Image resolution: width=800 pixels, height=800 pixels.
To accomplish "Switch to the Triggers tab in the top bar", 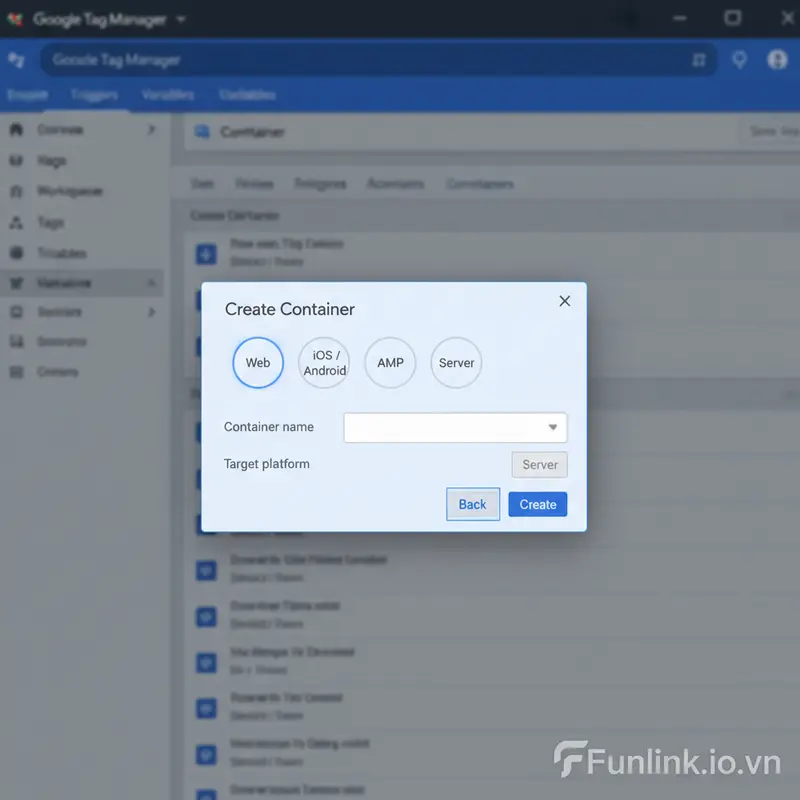I will click(93, 95).
